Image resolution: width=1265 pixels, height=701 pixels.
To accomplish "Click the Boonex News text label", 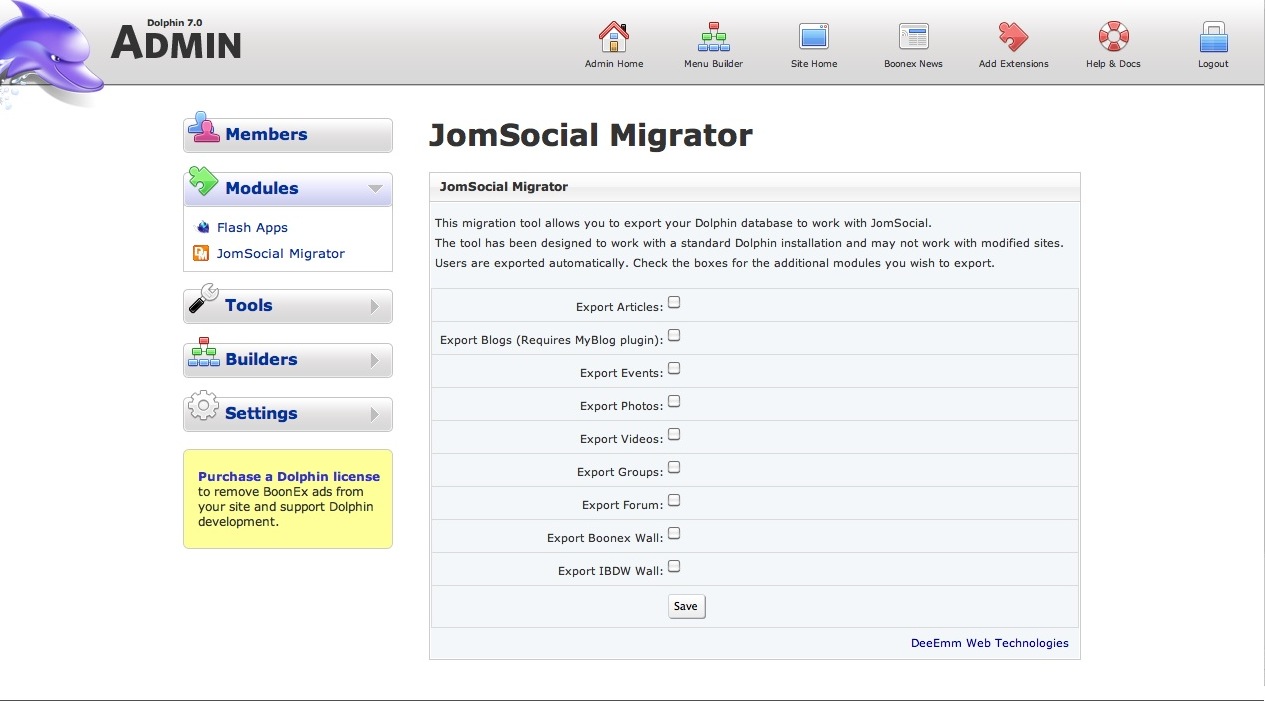I will 914,64.
